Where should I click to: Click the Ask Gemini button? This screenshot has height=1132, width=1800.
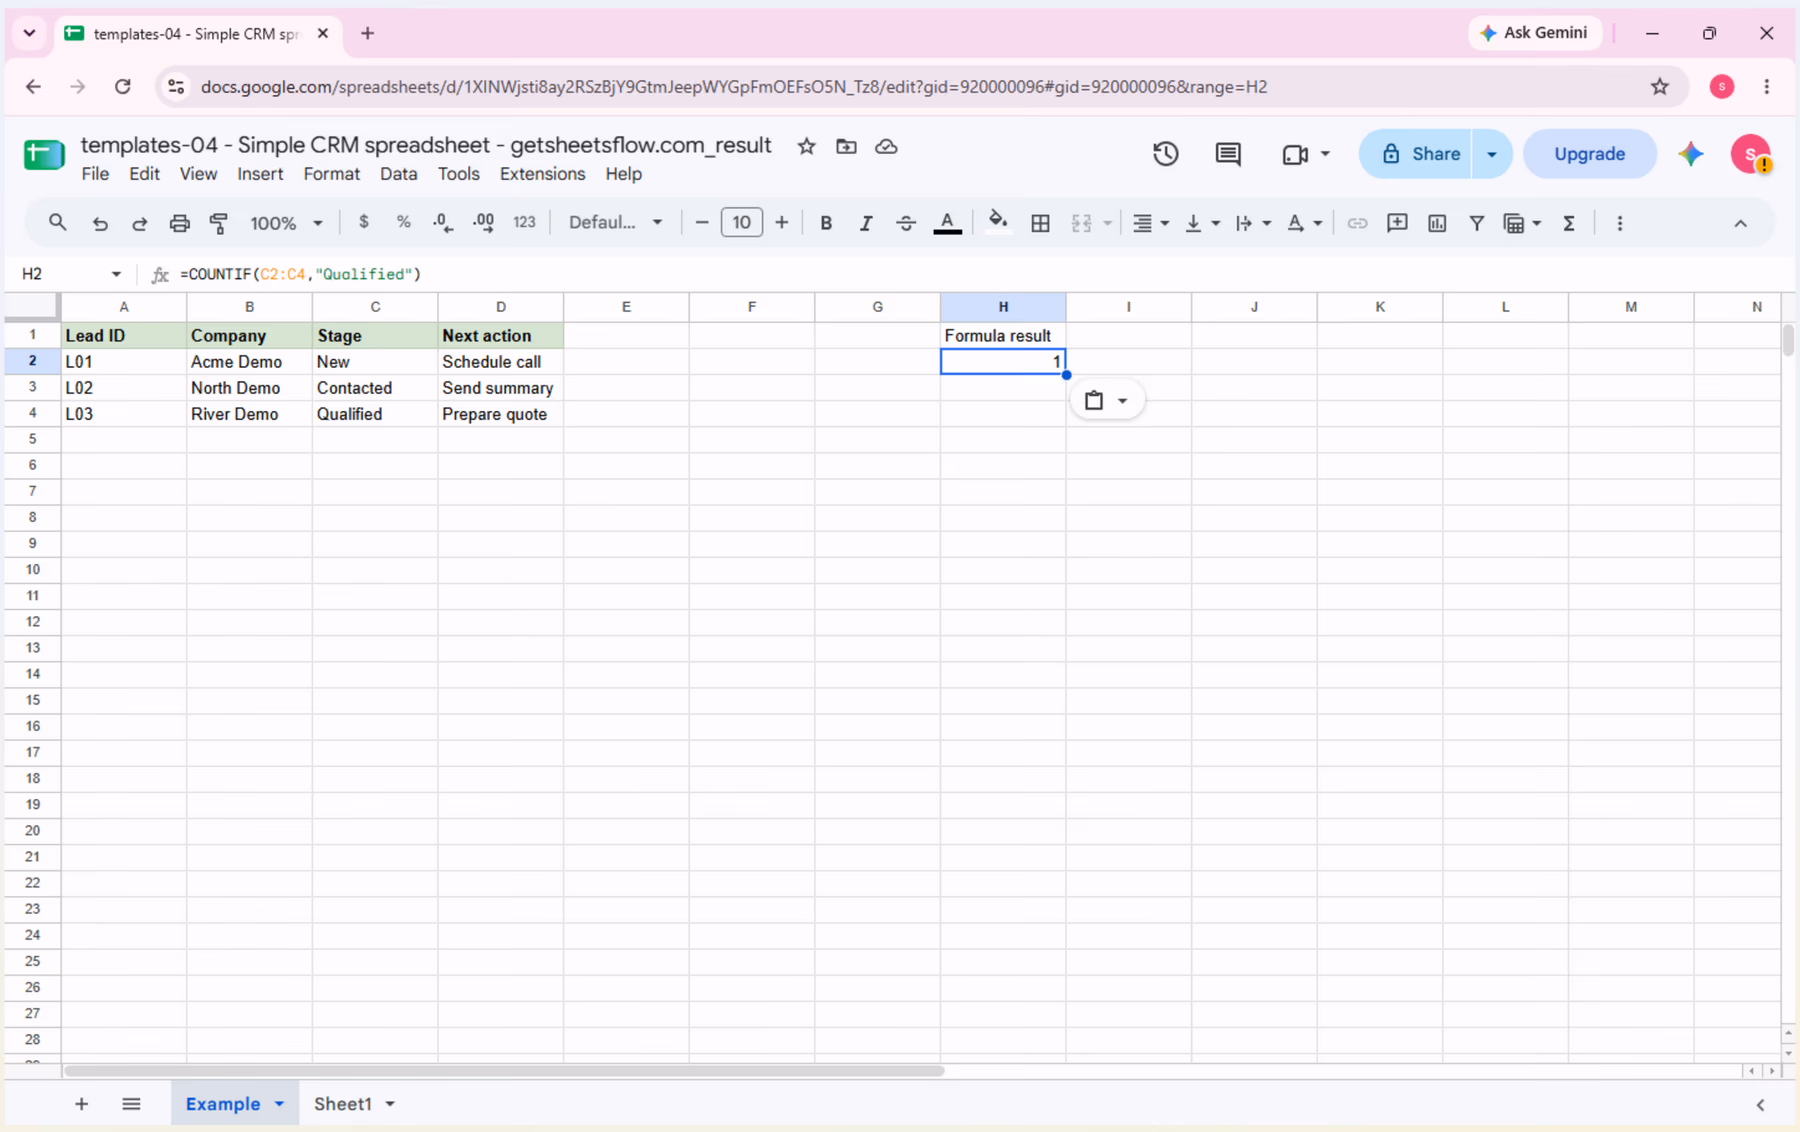(x=1533, y=33)
